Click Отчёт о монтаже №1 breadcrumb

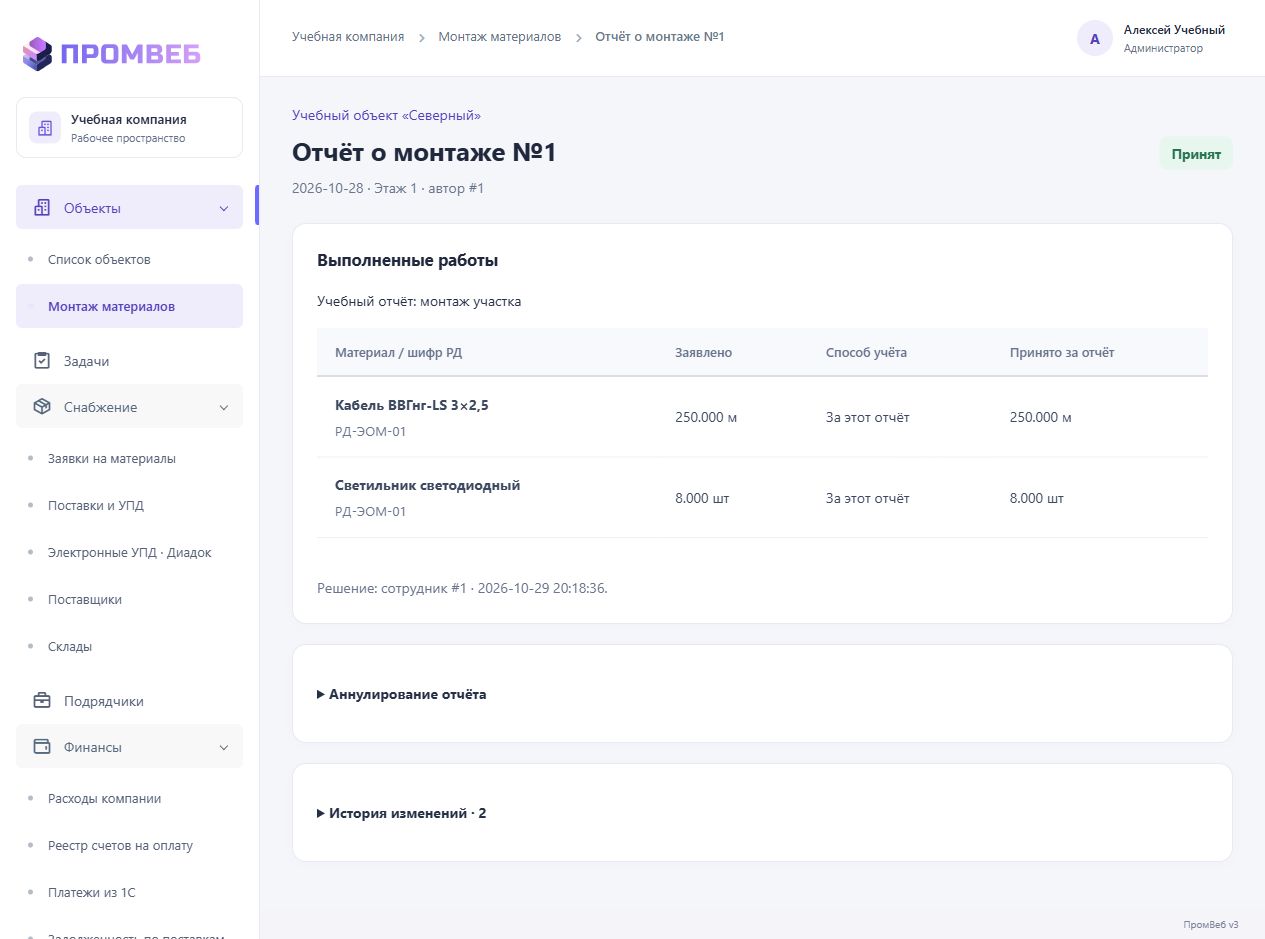point(660,37)
